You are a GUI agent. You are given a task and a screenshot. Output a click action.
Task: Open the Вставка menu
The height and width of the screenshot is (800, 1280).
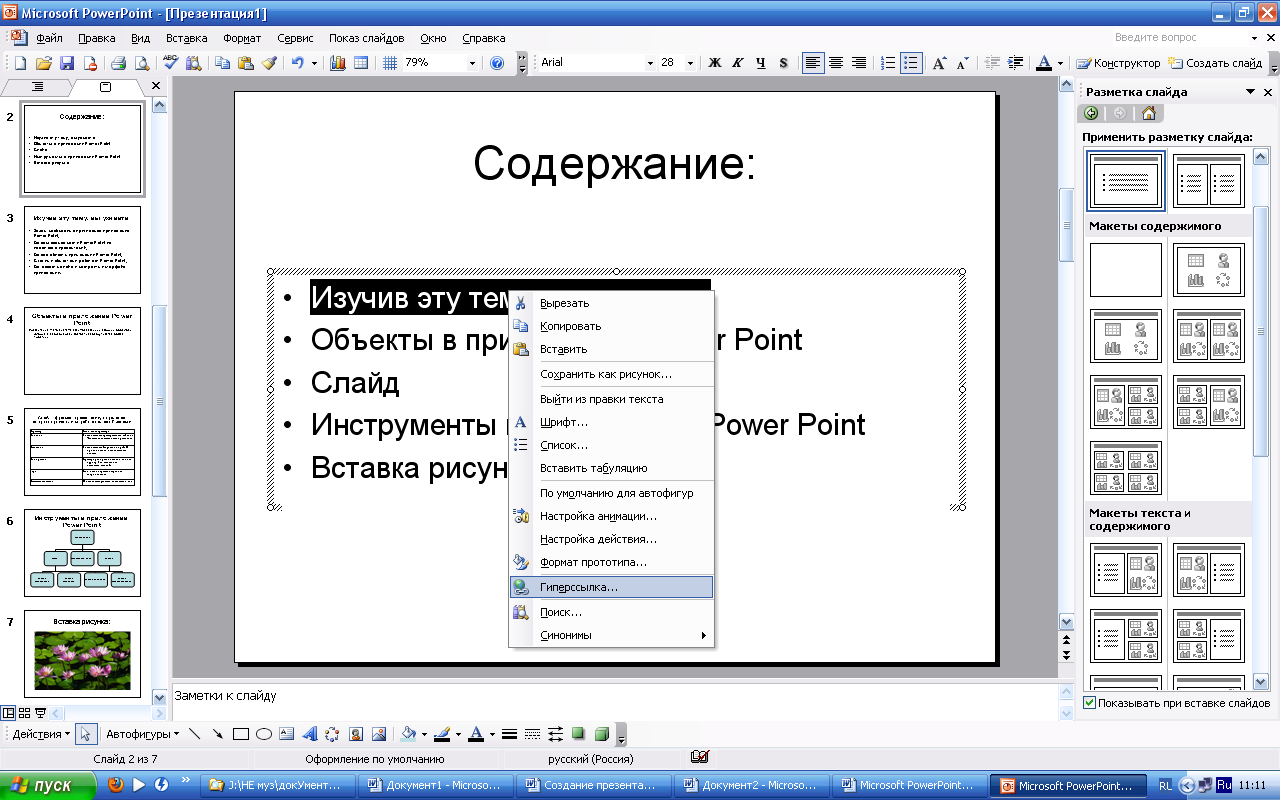[x=186, y=38]
